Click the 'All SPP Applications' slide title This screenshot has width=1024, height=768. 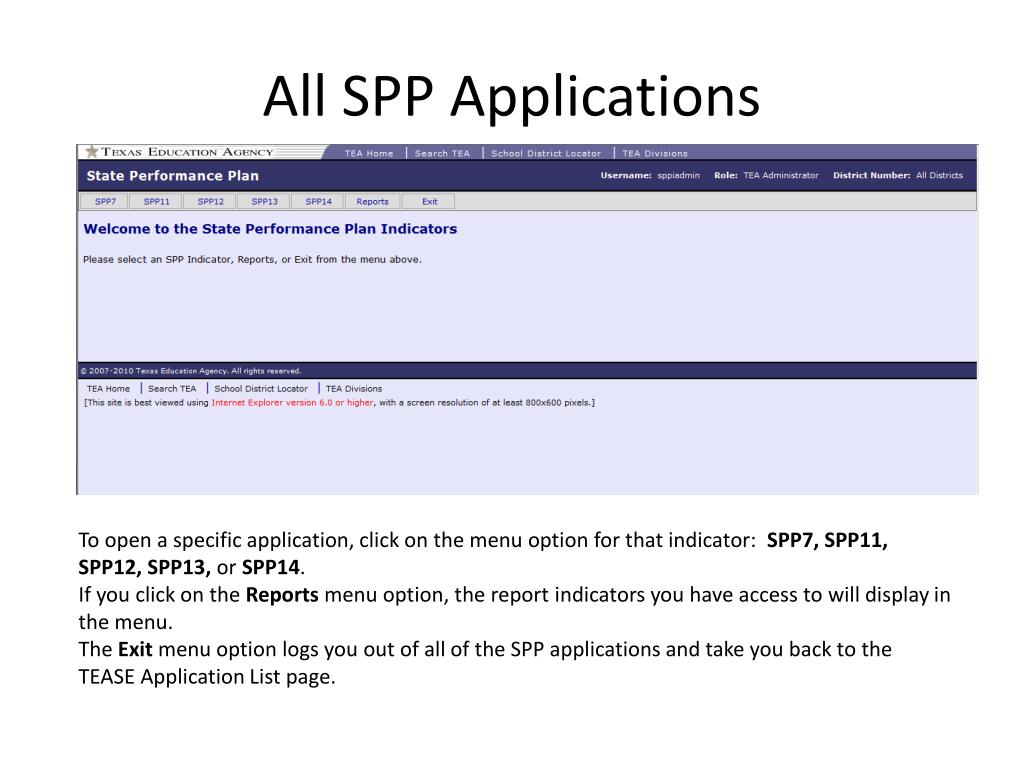511,97
